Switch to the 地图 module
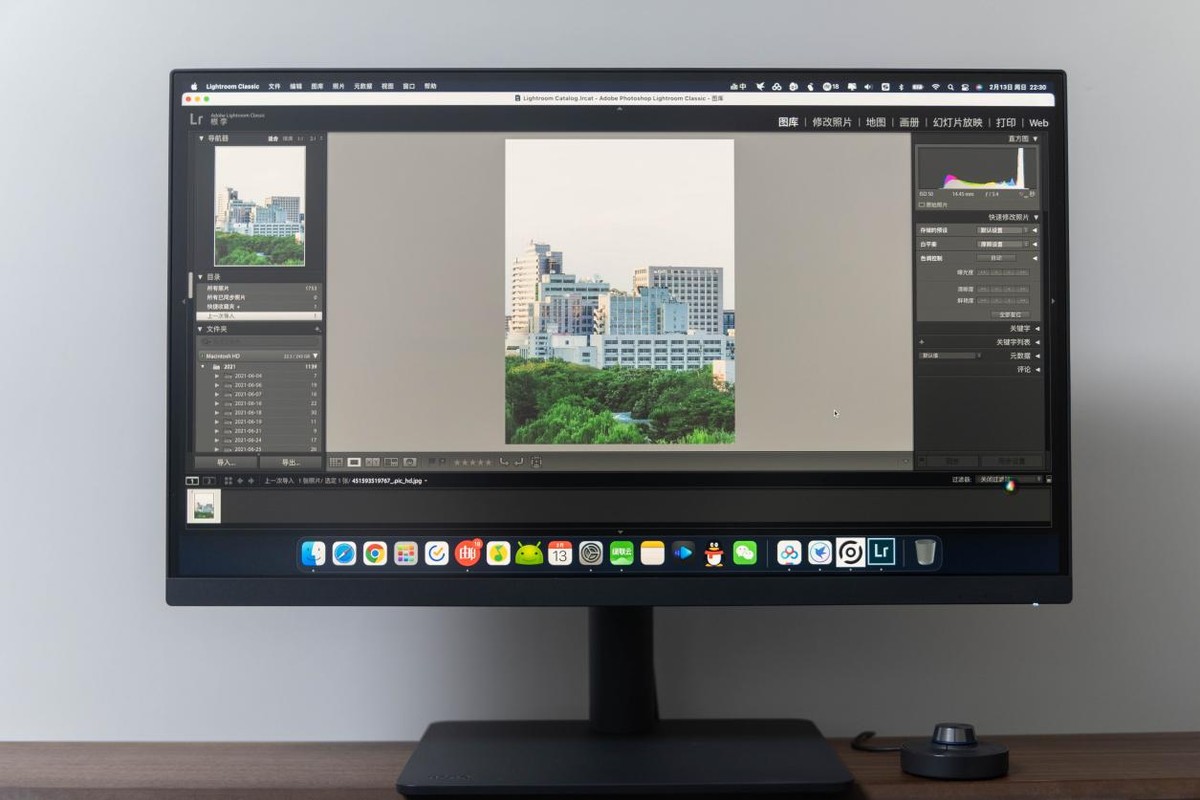 click(876, 122)
